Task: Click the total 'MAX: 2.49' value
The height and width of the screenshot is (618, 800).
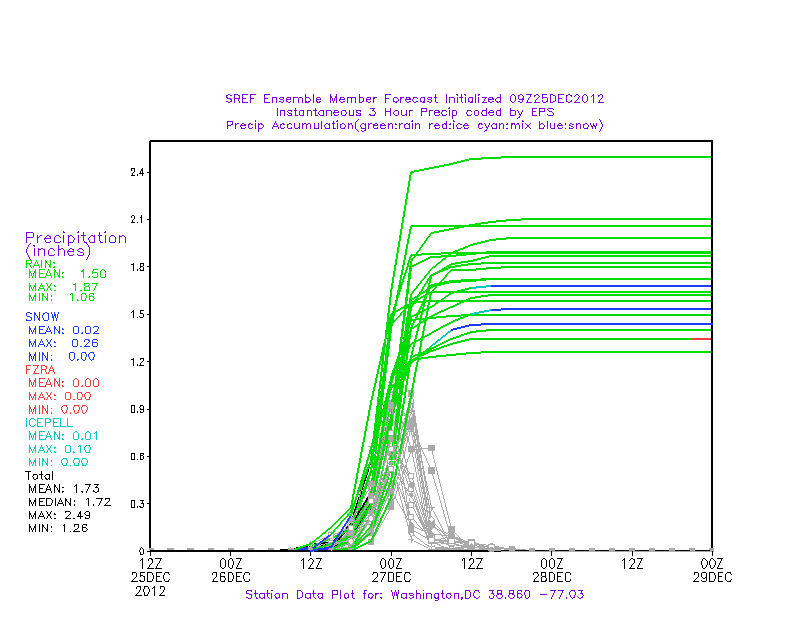Action: [60, 515]
